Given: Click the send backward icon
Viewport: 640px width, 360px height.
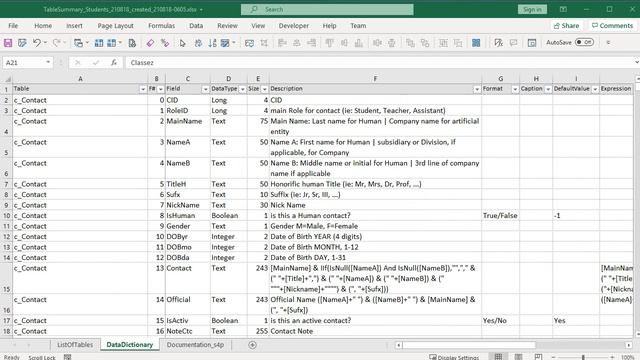Looking at the screenshot, I should point(425,43).
